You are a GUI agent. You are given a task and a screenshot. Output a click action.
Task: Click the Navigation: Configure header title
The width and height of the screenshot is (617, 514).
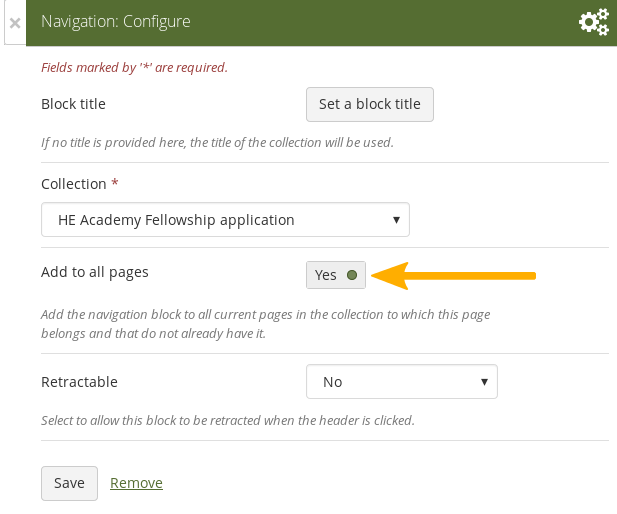116,21
